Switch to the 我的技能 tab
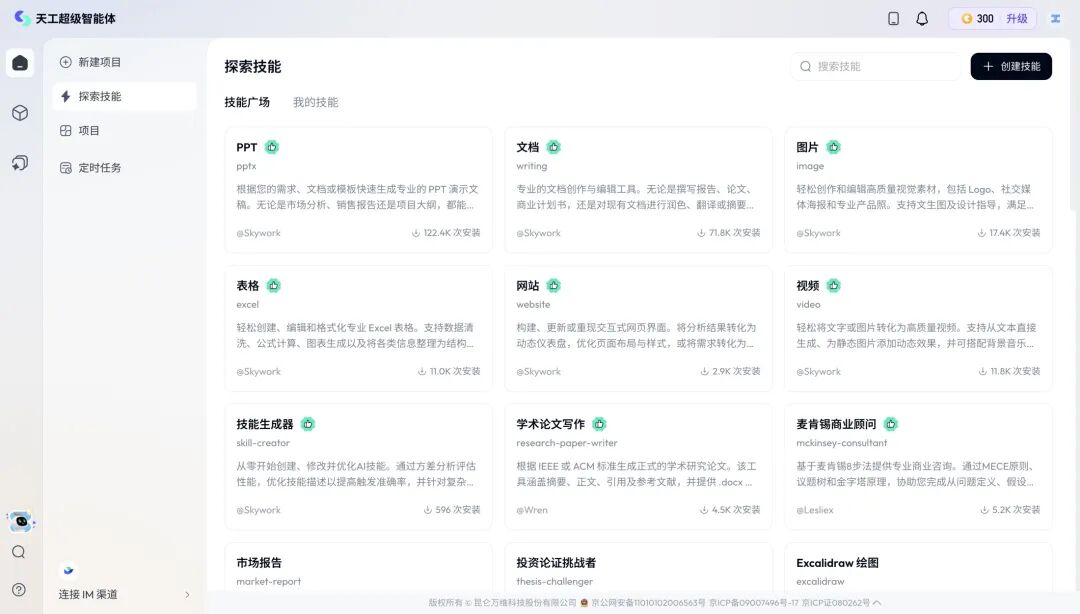Image resolution: width=1080 pixels, height=614 pixels. tap(315, 102)
